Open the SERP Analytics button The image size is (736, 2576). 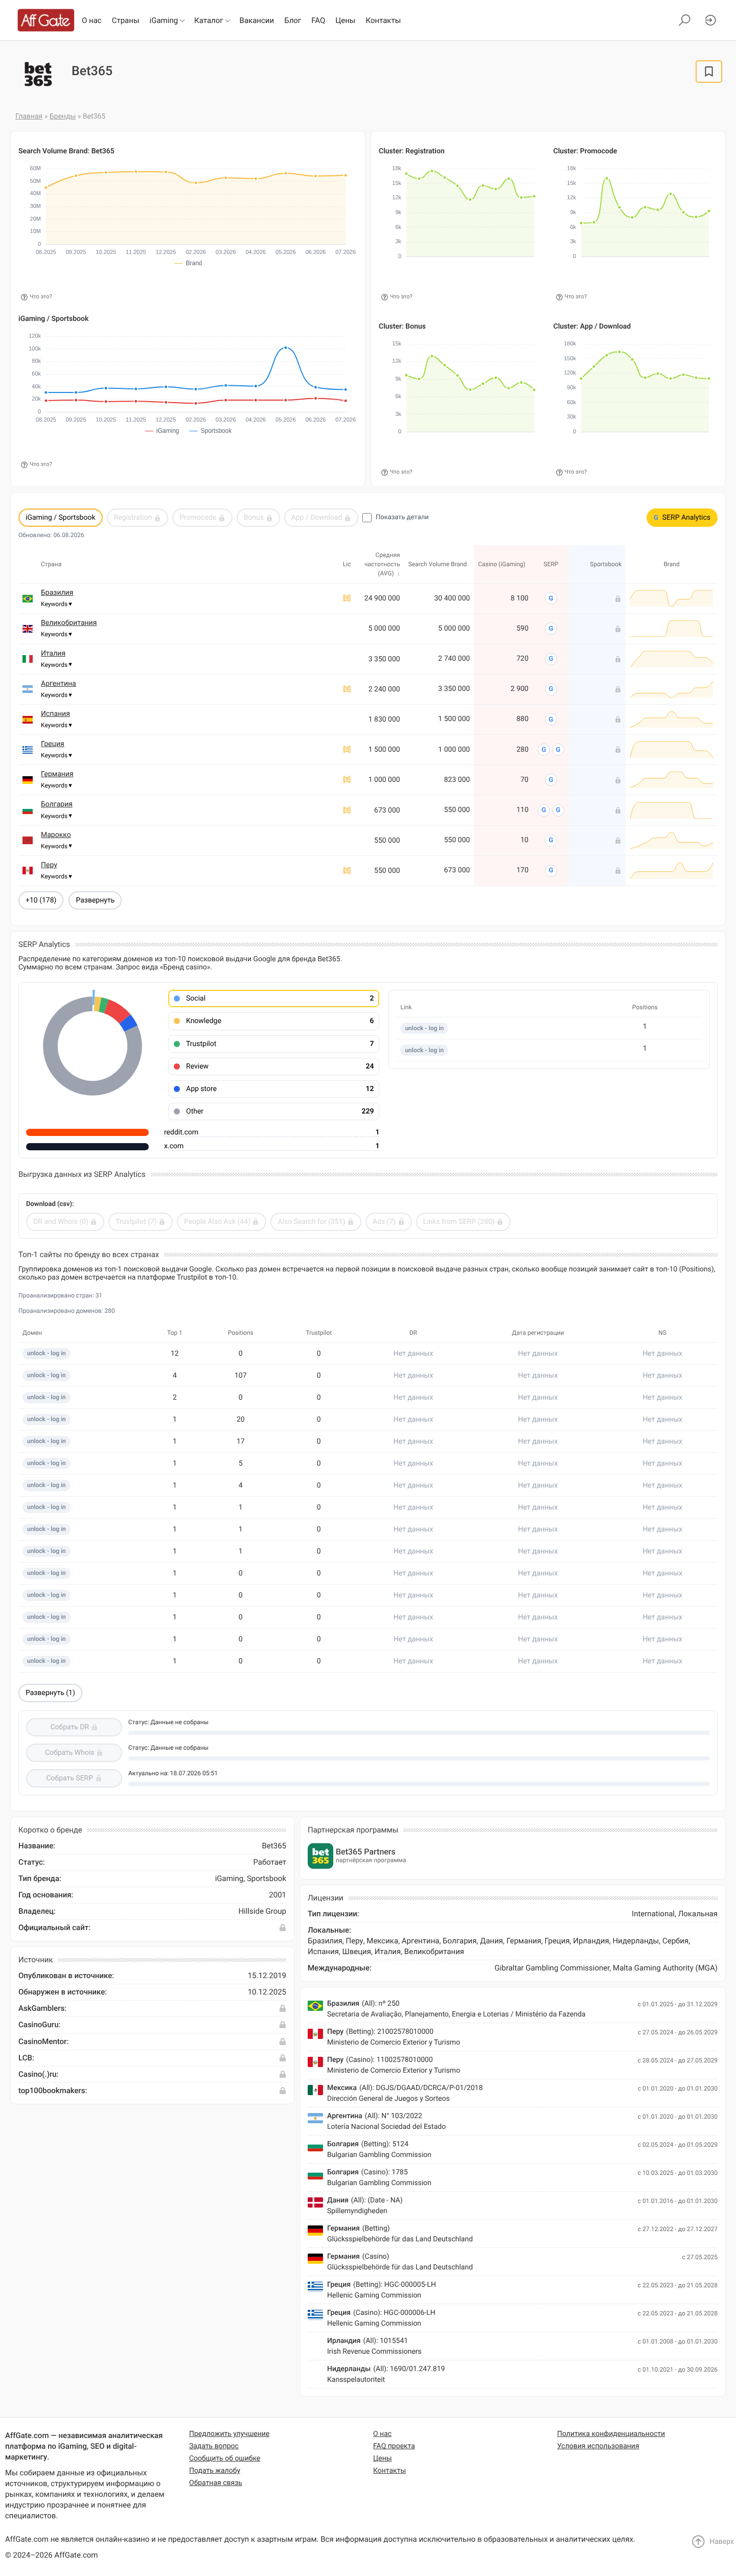pos(682,517)
